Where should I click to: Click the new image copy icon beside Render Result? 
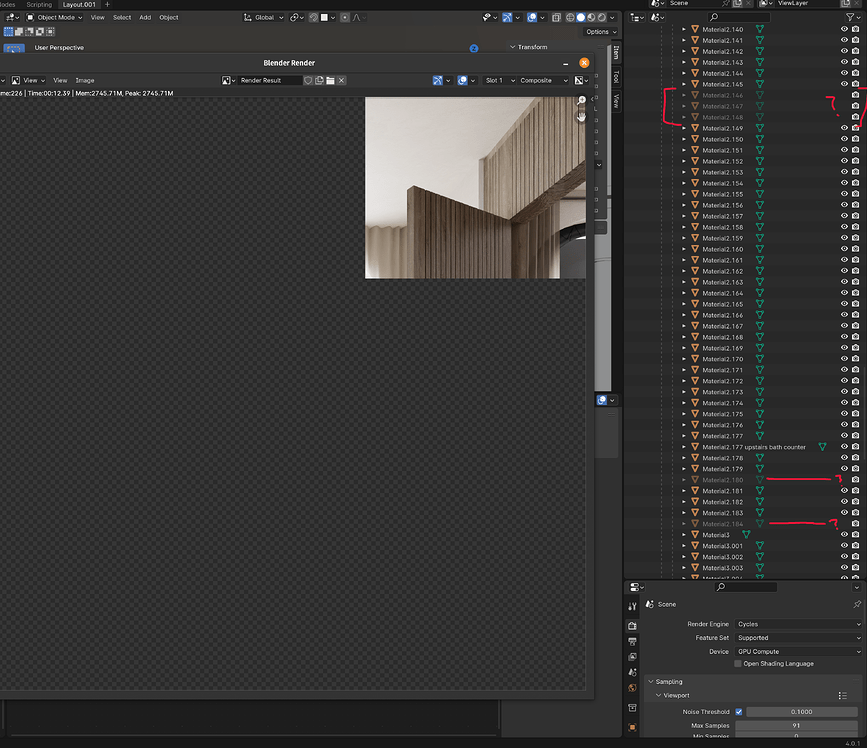click(x=319, y=80)
